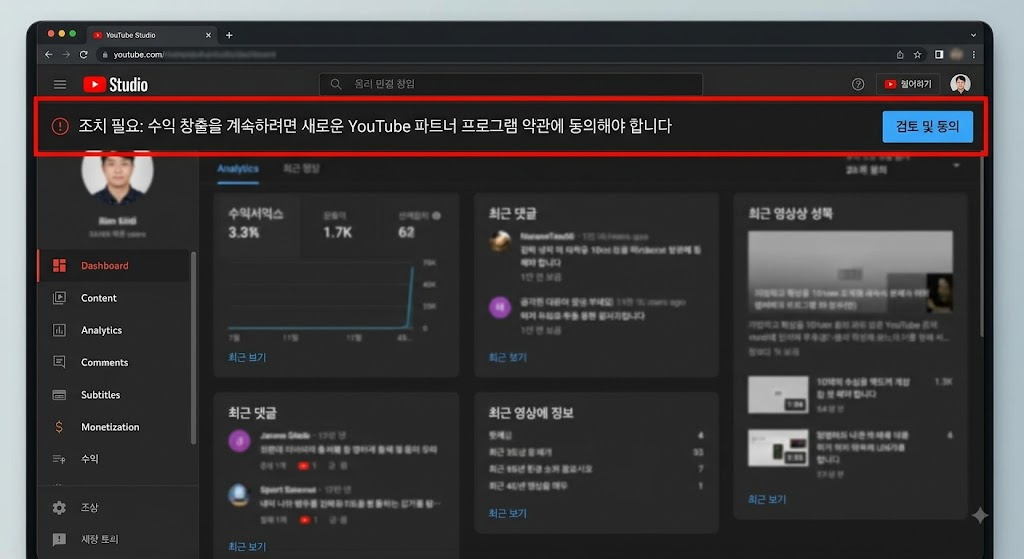Open a new browser tab
The height and width of the screenshot is (559, 1024).
click(229, 35)
